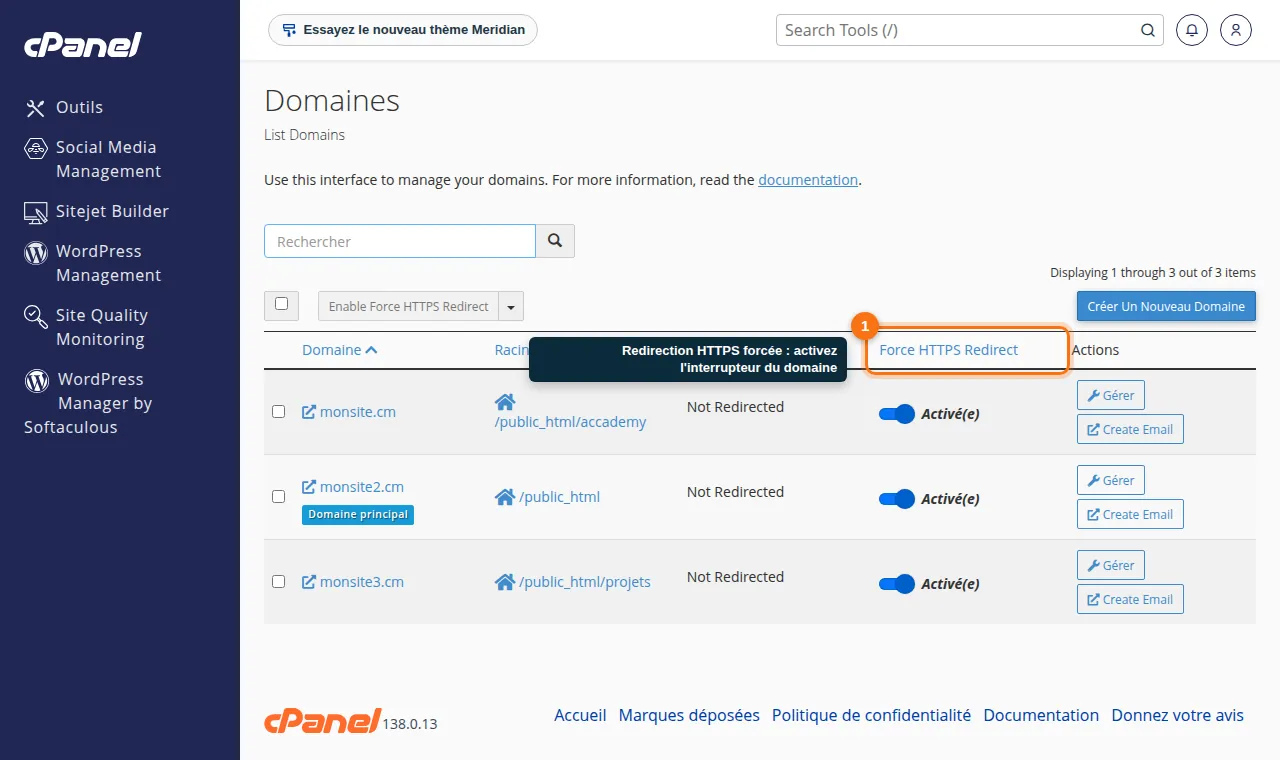Viewport: 1280px width, 760px height.
Task: Sort by Force HTTPS Redirect column header
Action: tap(949, 350)
